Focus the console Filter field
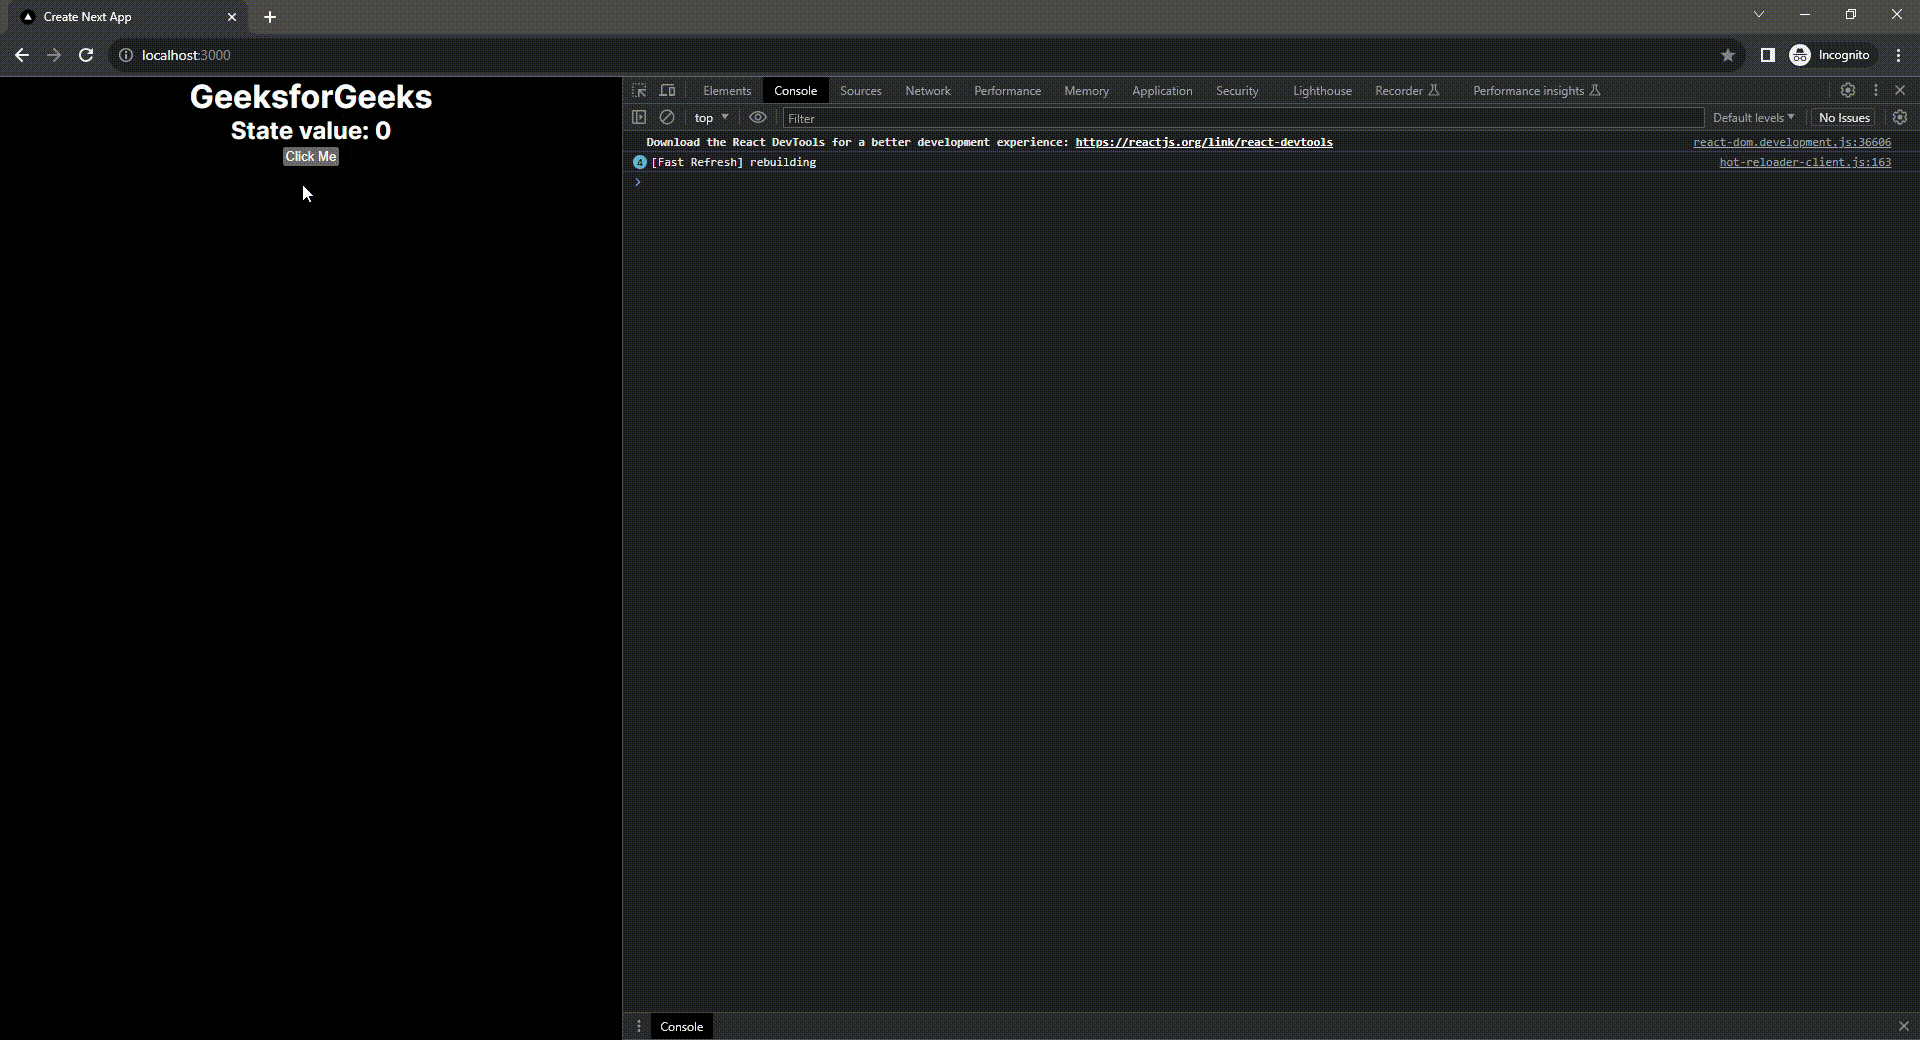This screenshot has width=1920, height=1040. 1243,118
